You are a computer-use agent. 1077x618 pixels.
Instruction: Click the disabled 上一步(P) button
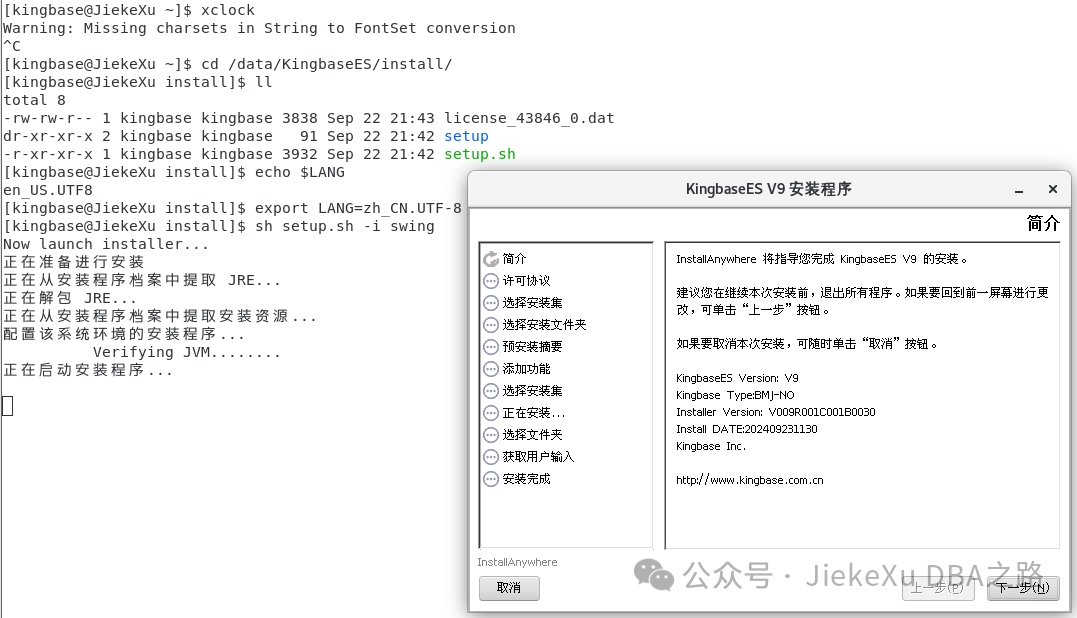tap(937, 588)
